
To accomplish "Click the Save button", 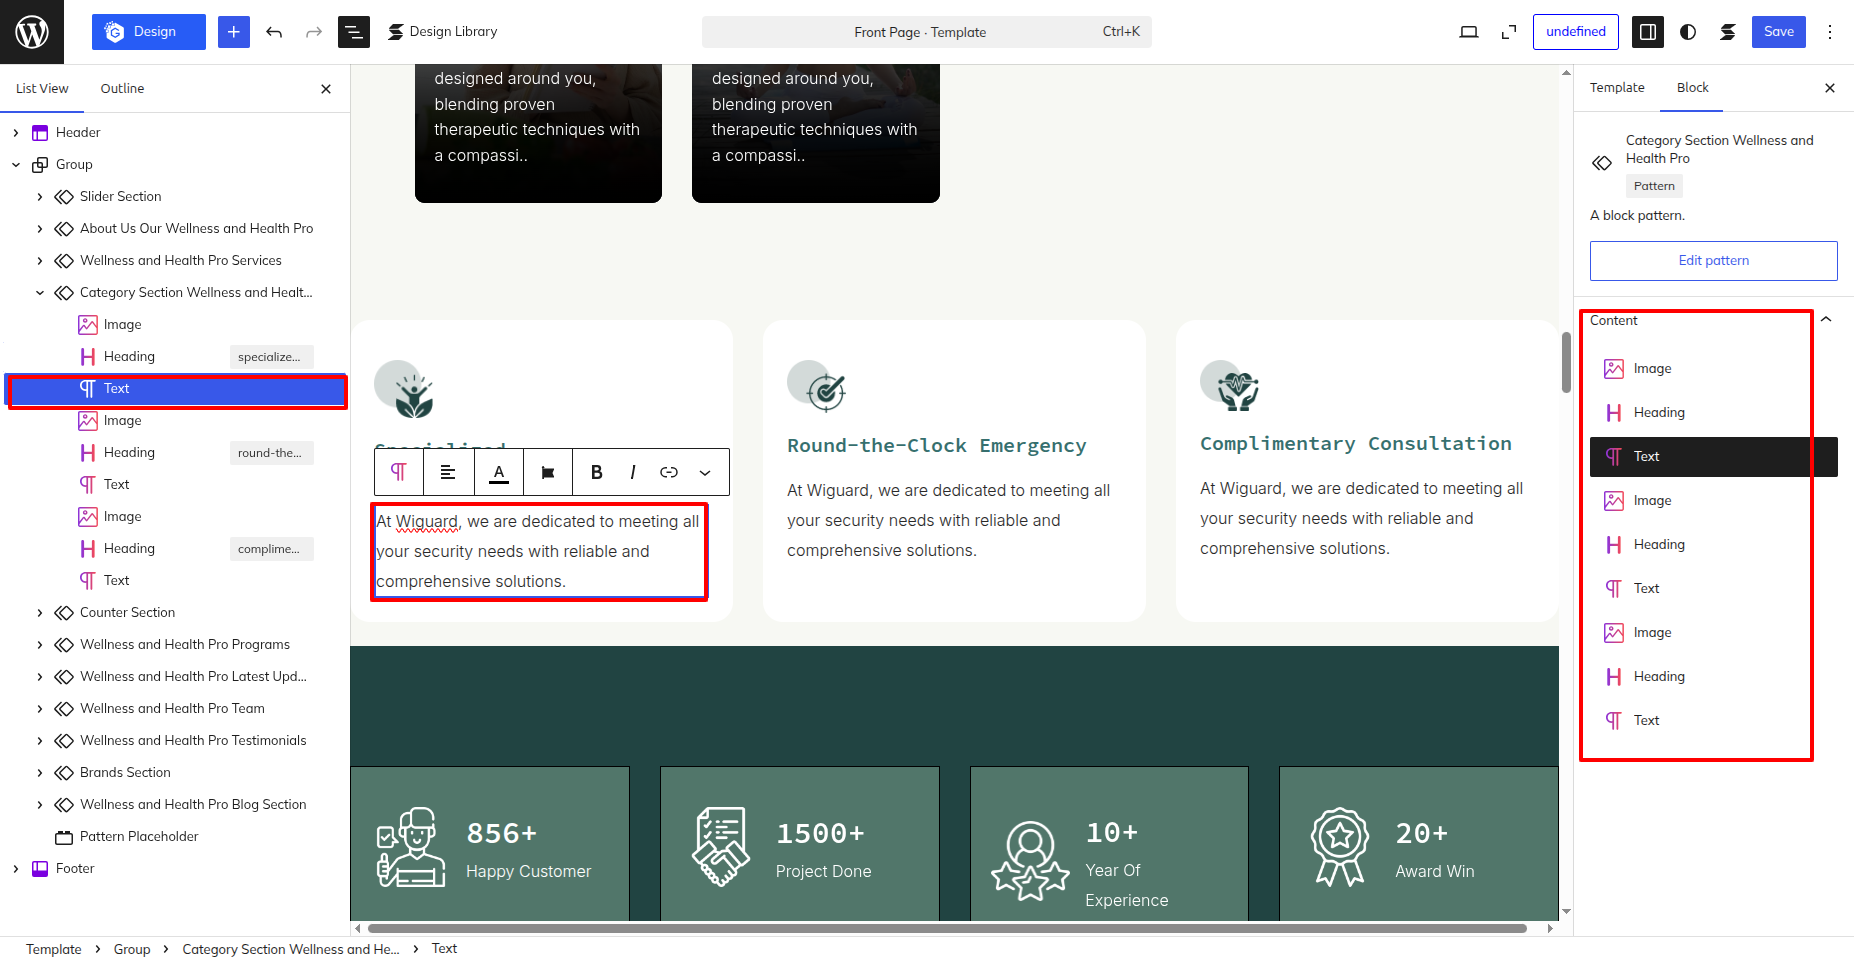I will pyautogui.click(x=1778, y=32).
